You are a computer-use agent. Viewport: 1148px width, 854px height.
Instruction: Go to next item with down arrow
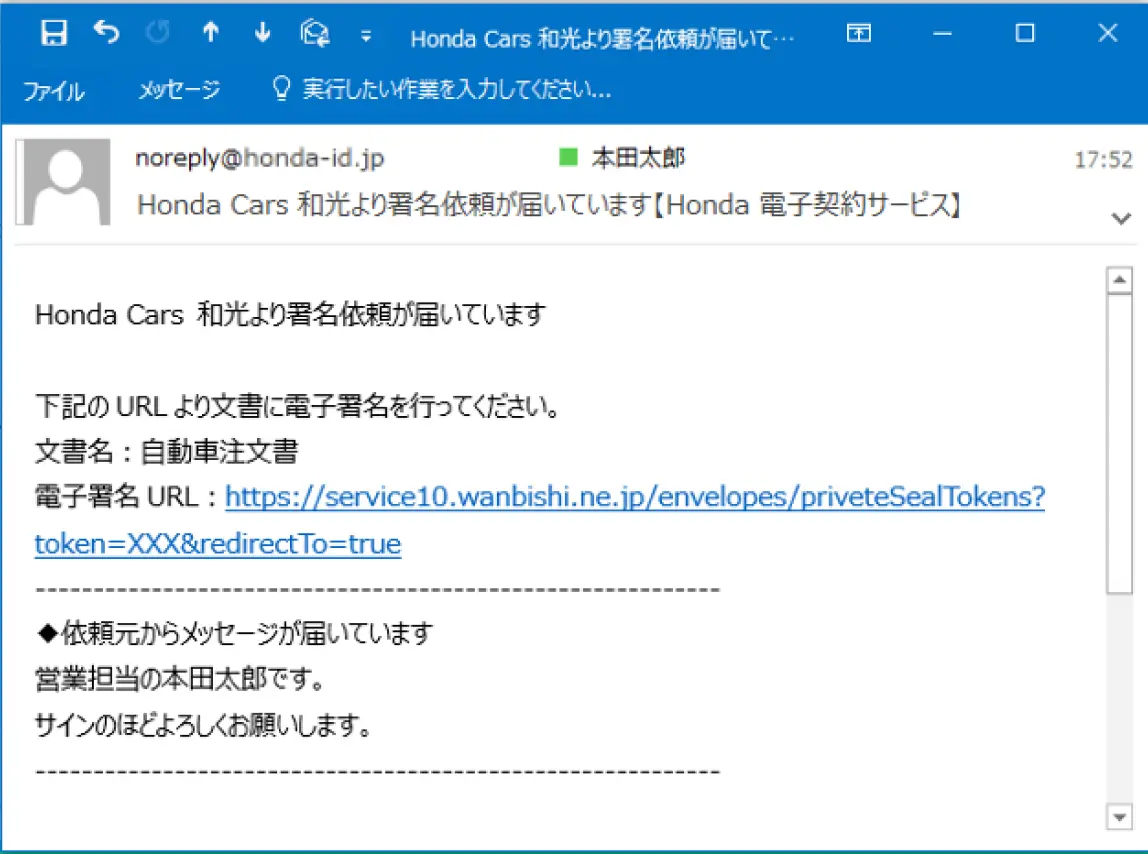tap(263, 32)
